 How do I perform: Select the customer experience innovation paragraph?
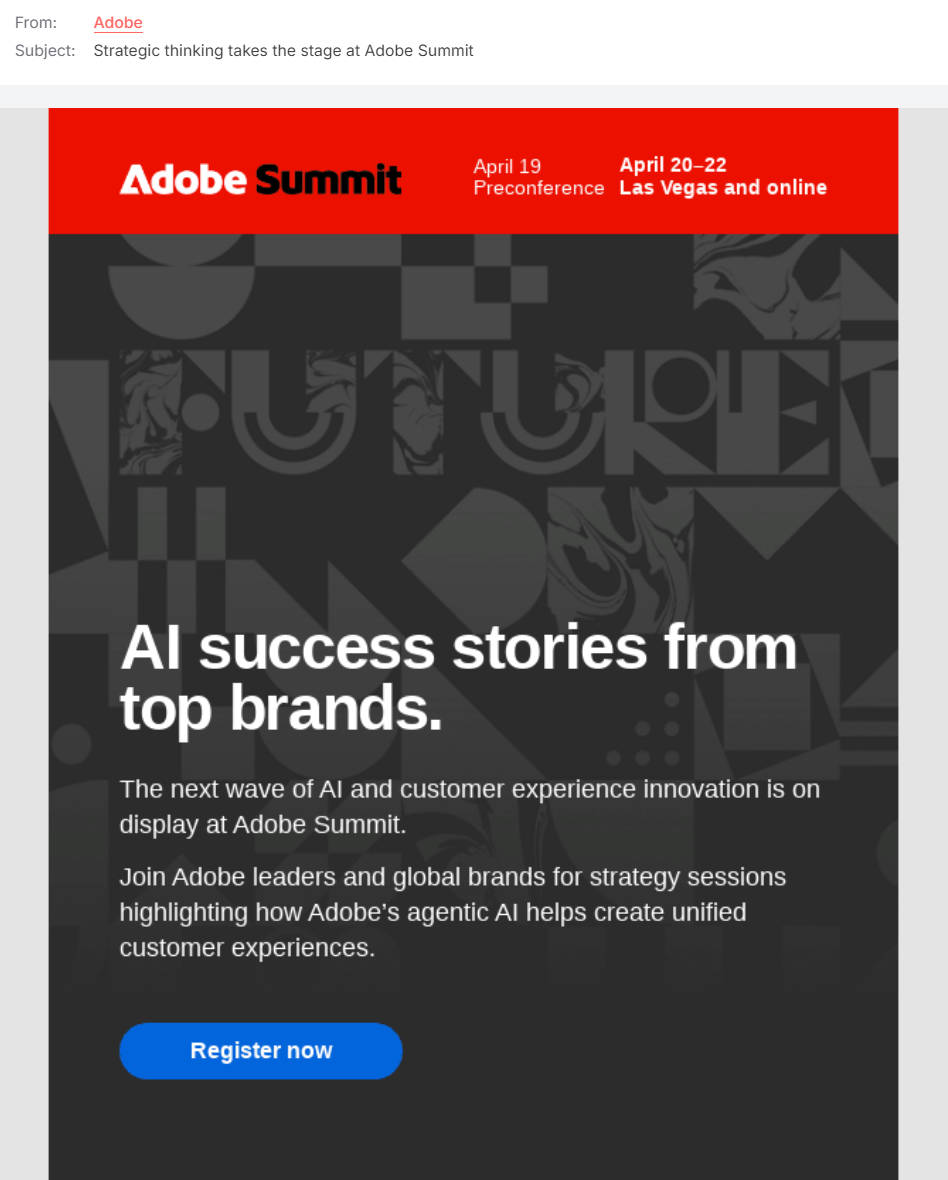click(470, 806)
